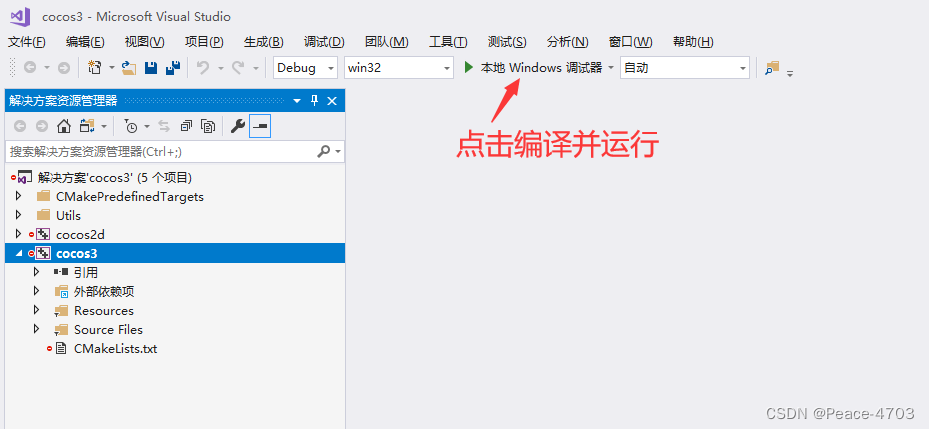This screenshot has width=929, height=429.
Task: Open the 项目(P) menu
Action: (204, 42)
